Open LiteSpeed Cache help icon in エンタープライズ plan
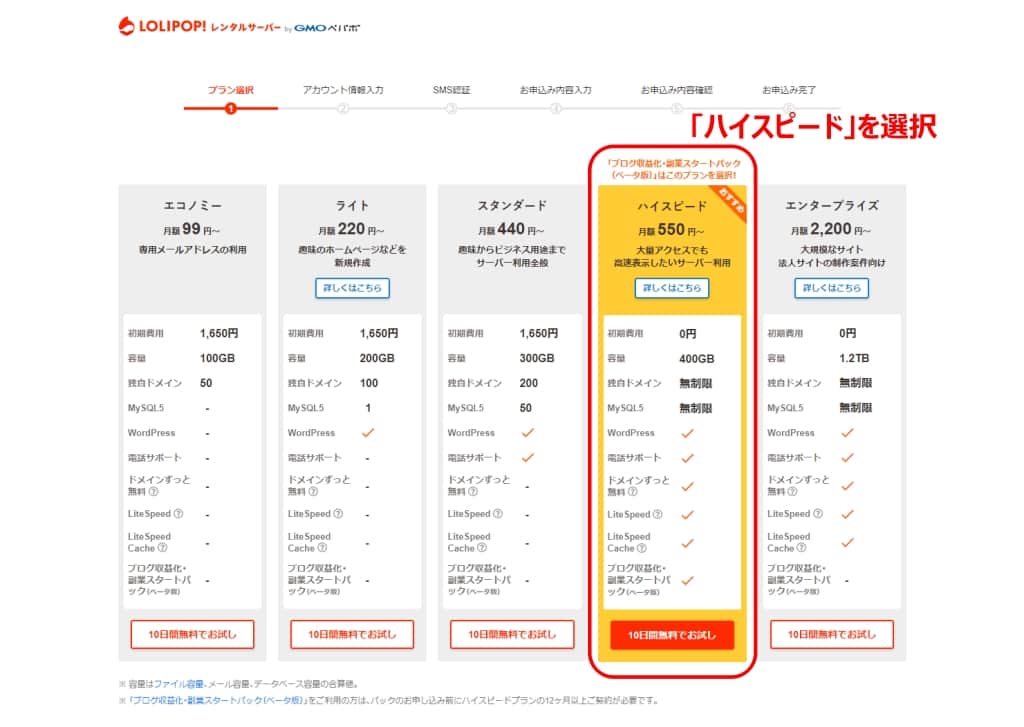1024x727 pixels. pyautogui.click(x=802, y=548)
